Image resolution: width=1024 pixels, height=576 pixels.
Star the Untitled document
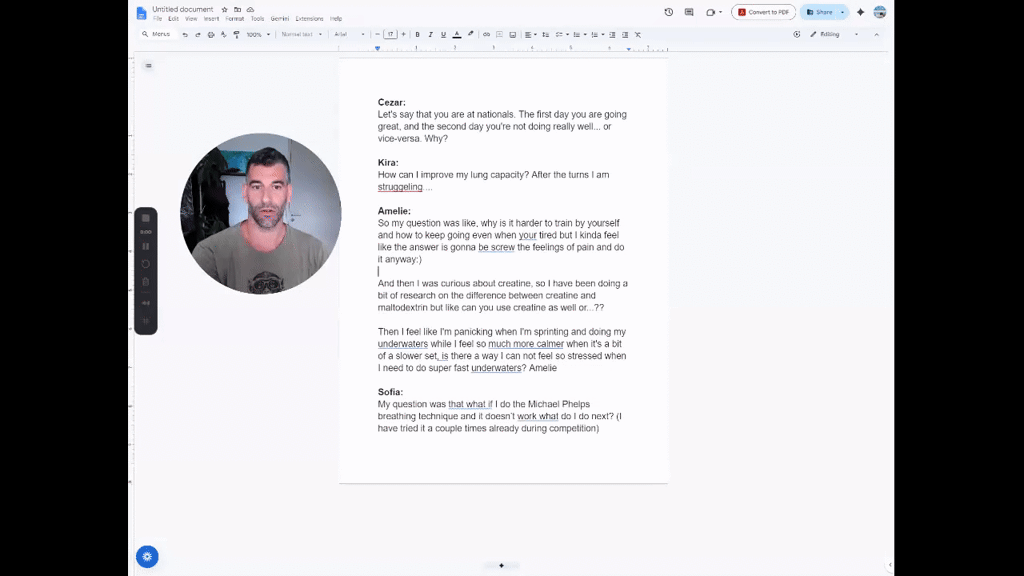225,10
